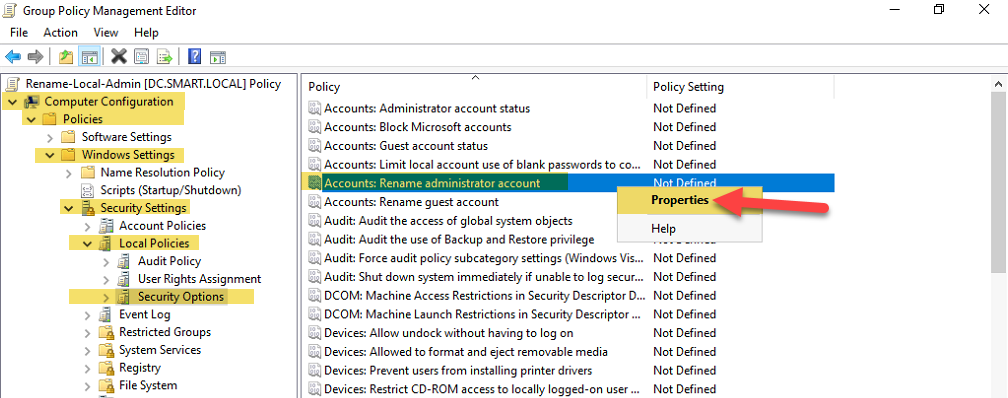Select Devices: Allowed to format removable media
This screenshot has height=398, width=1008.
tap(466, 352)
